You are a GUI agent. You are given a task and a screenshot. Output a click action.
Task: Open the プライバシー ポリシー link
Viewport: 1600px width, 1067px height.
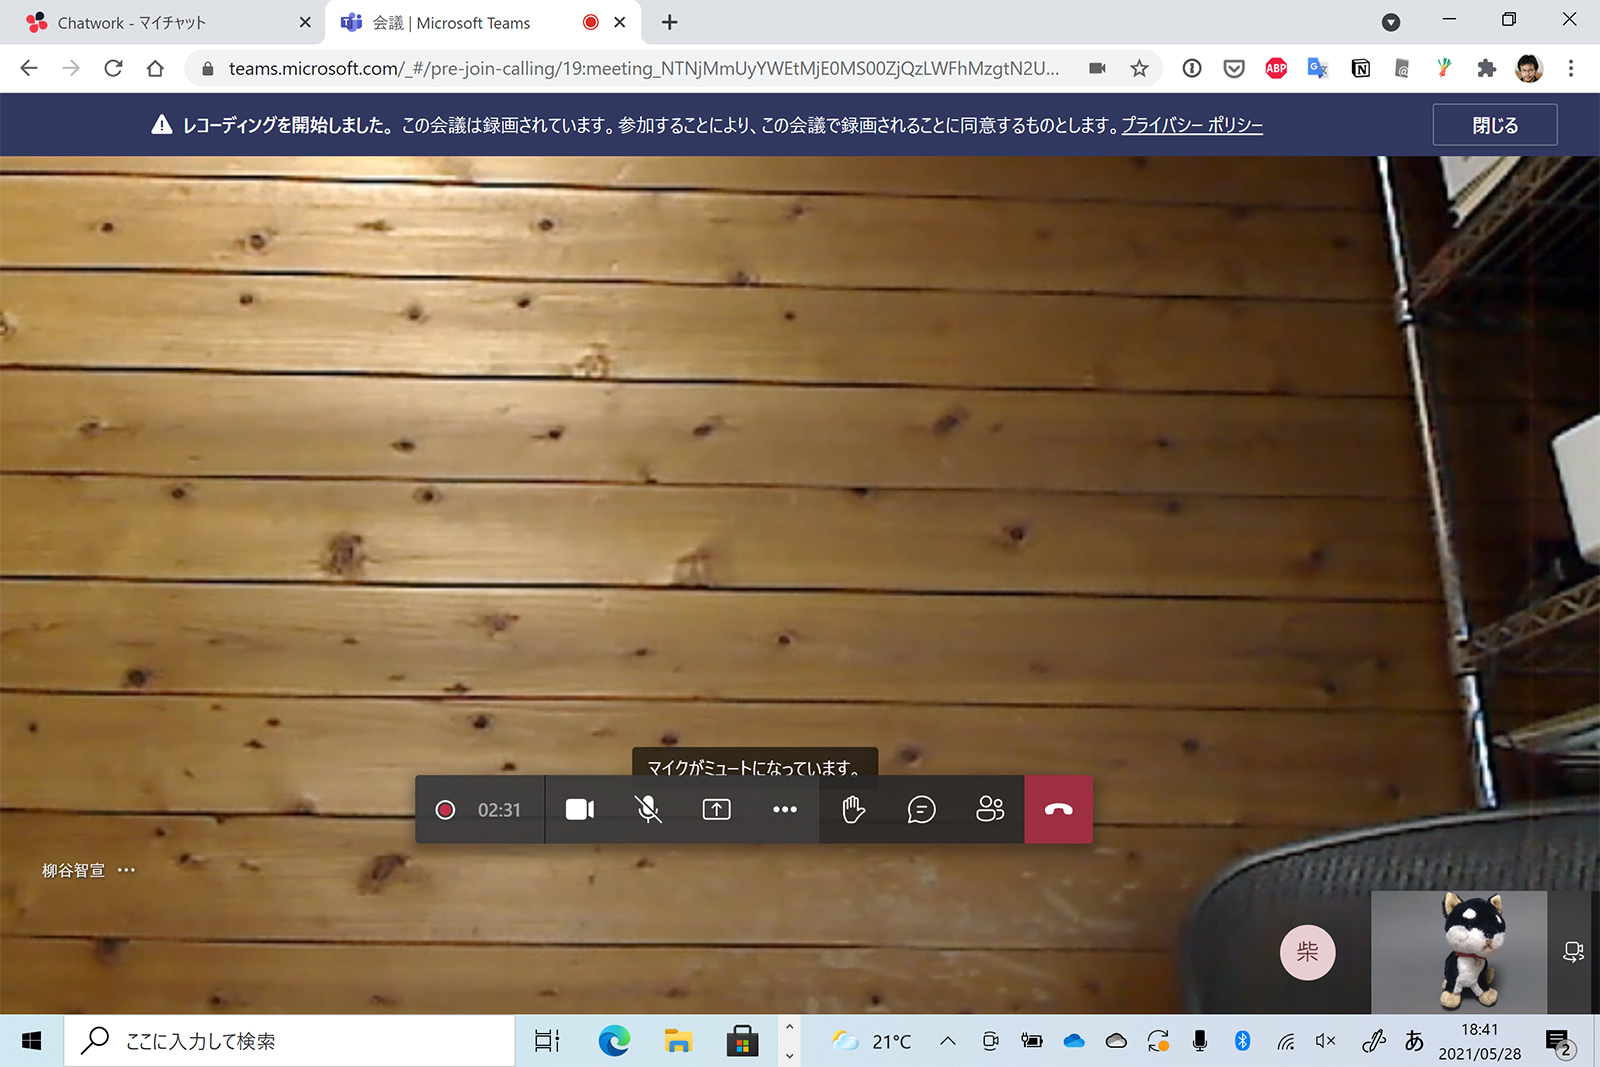1192,125
